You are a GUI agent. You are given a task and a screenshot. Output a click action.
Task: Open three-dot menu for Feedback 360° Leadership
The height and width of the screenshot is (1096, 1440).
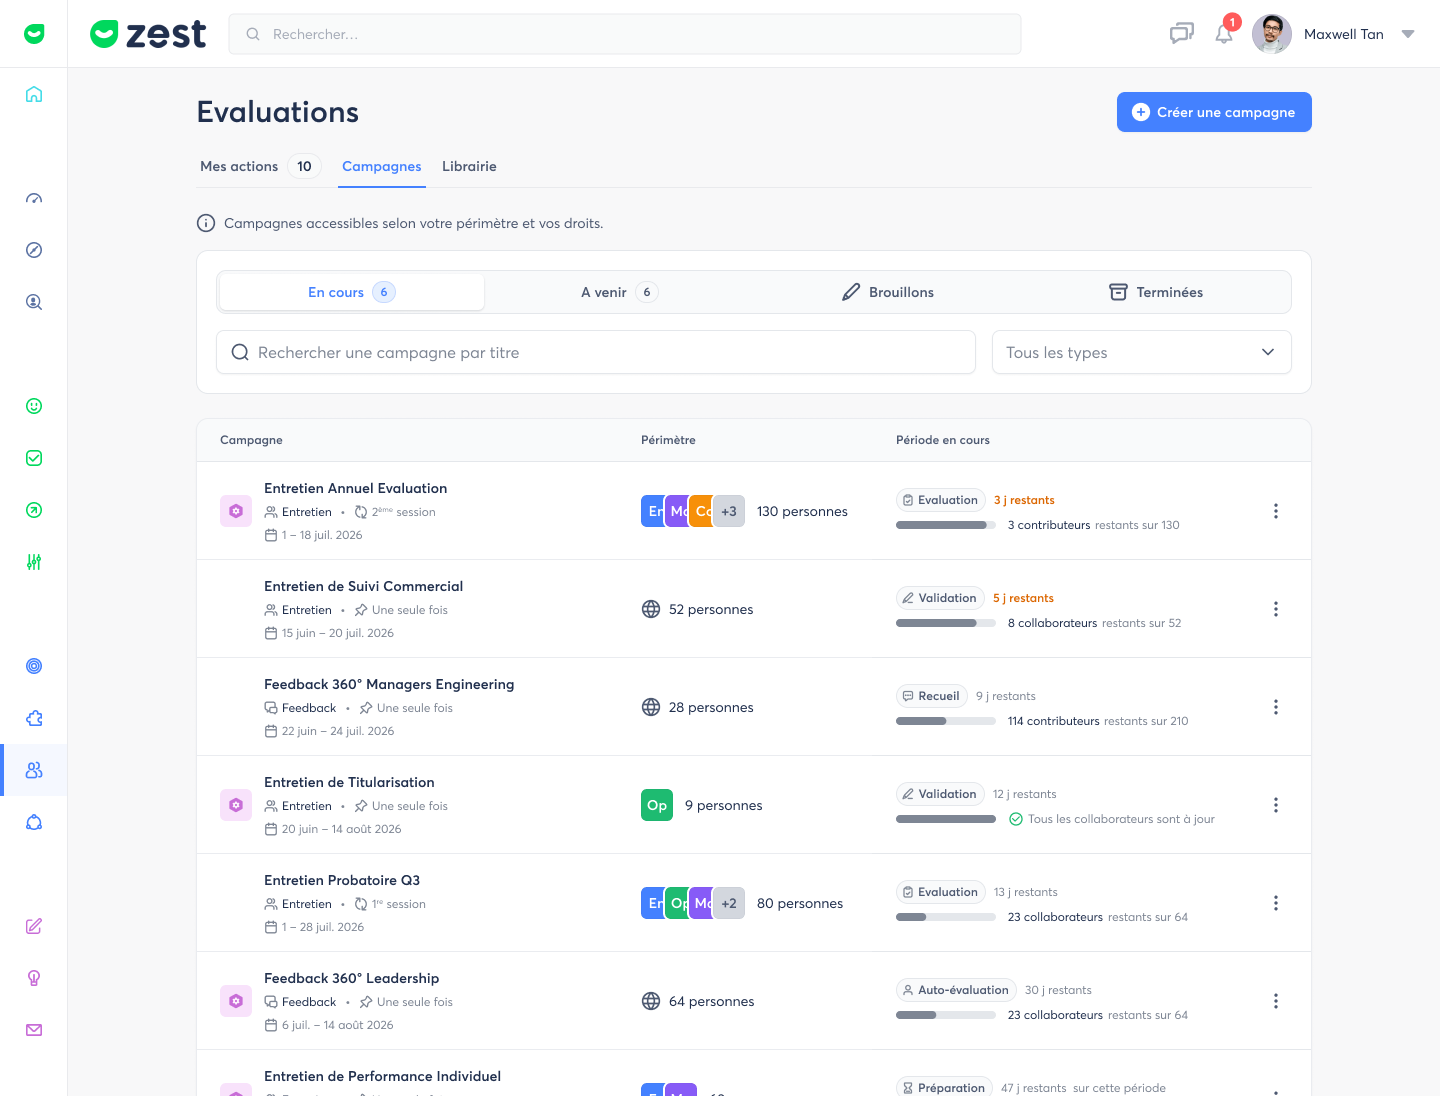[x=1275, y=1001]
